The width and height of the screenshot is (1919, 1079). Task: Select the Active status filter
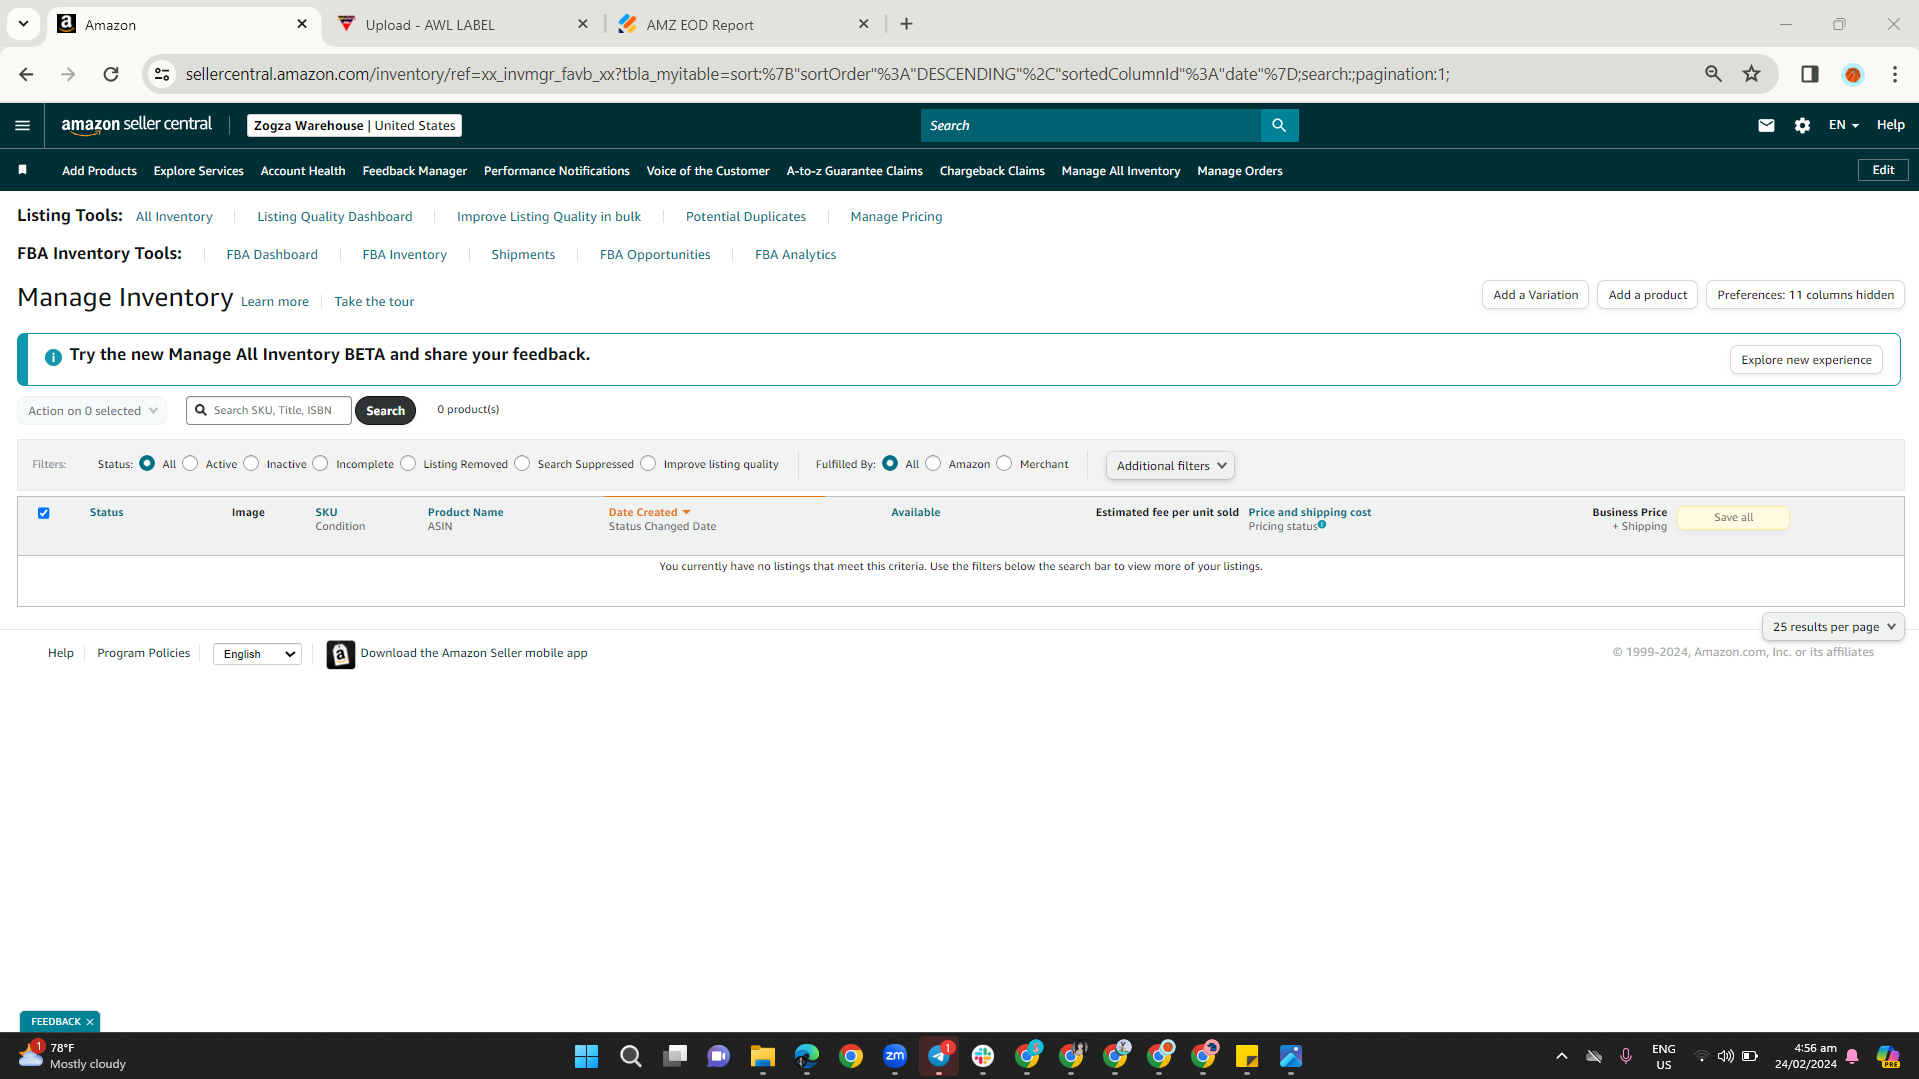click(x=190, y=464)
